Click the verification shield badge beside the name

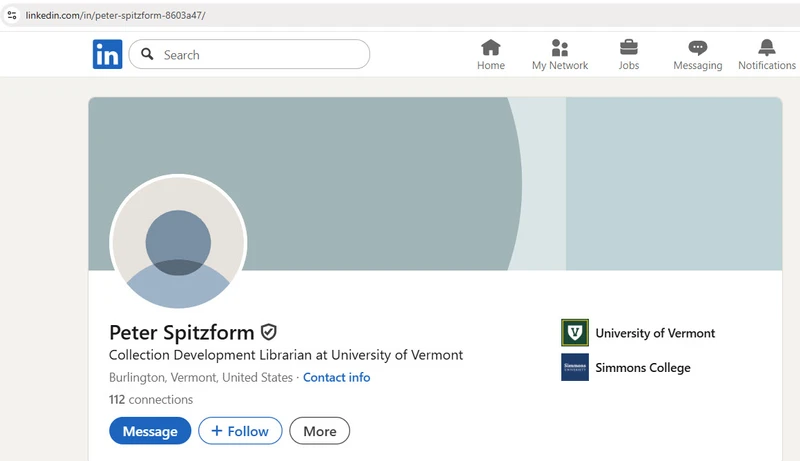269,332
